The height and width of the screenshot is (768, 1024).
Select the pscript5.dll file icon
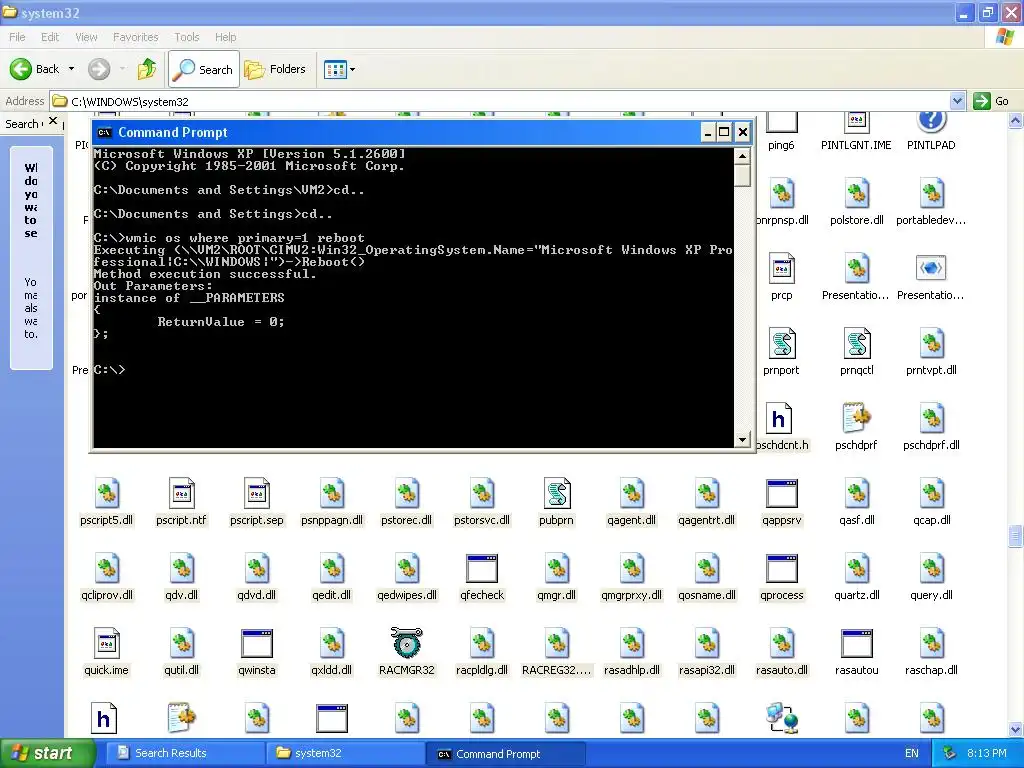coord(106,494)
